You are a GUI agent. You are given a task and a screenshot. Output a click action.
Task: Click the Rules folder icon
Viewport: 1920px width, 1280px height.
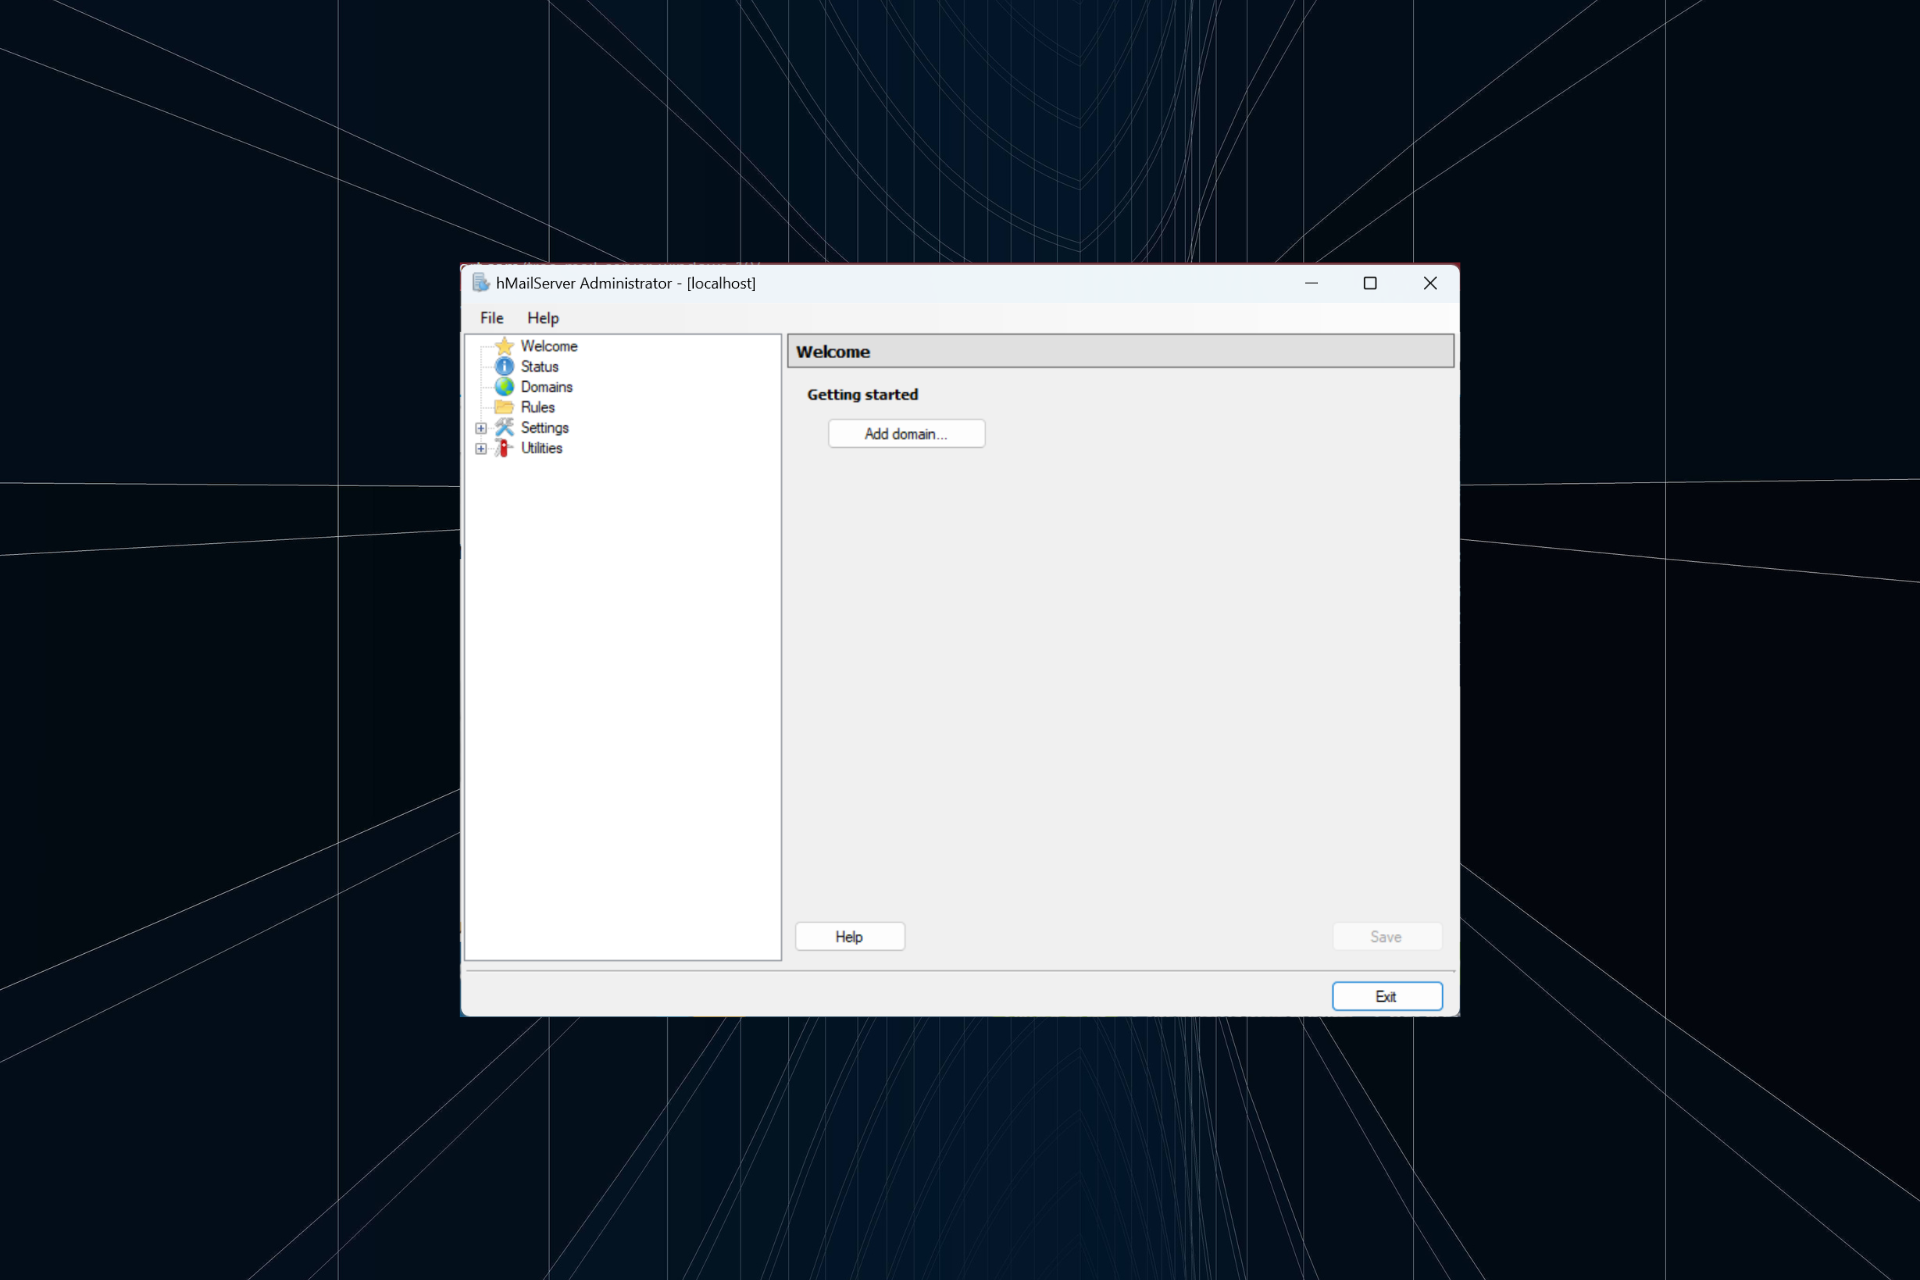[504, 407]
